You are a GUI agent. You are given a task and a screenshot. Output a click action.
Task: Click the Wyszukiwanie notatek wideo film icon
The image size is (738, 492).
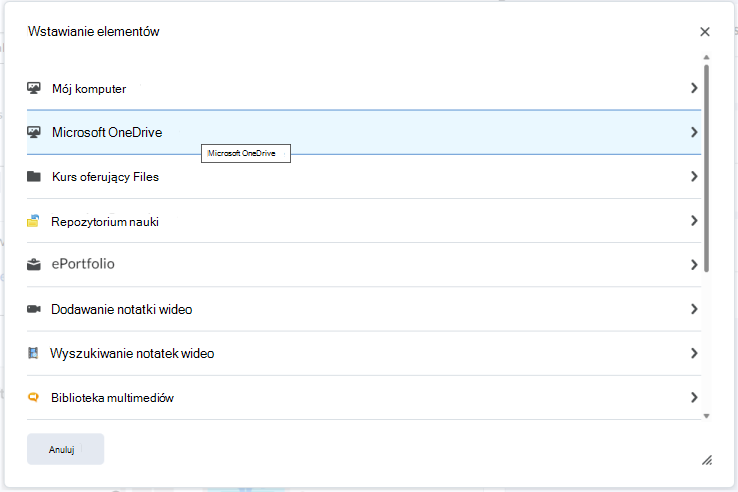(x=33, y=353)
